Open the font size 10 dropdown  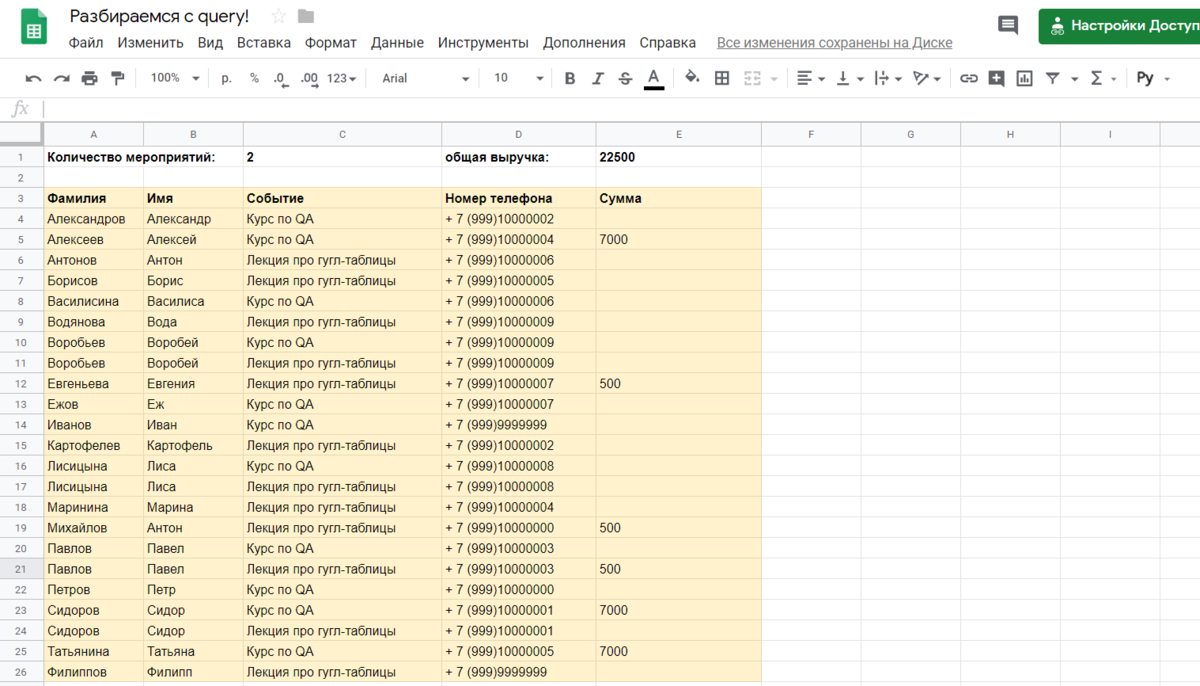point(518,78)
